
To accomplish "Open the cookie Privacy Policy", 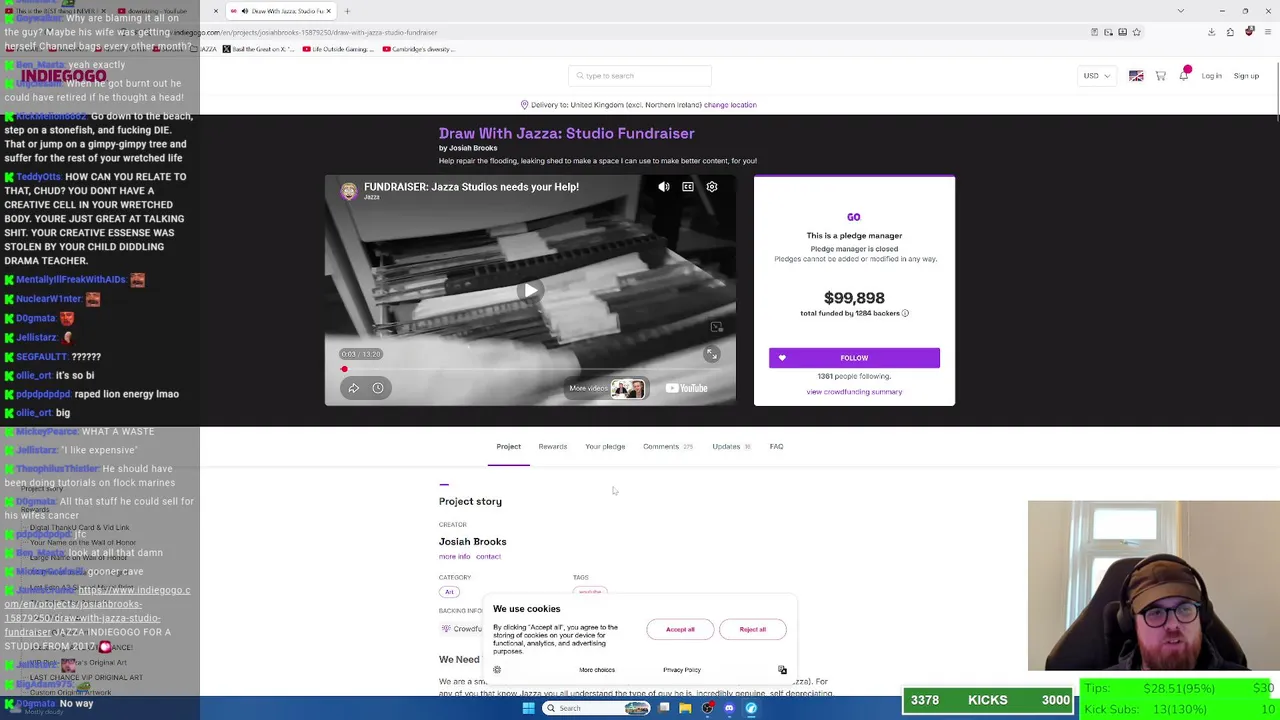I will pos(682,670).
